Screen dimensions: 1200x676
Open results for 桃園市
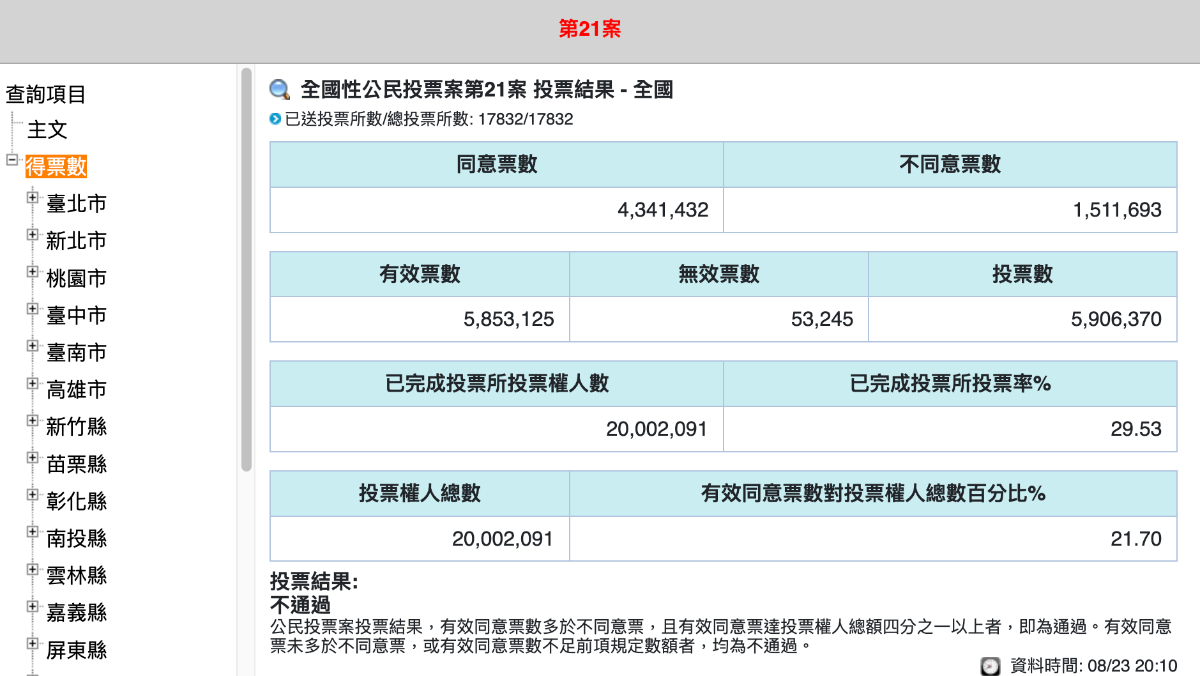point(76,278)
